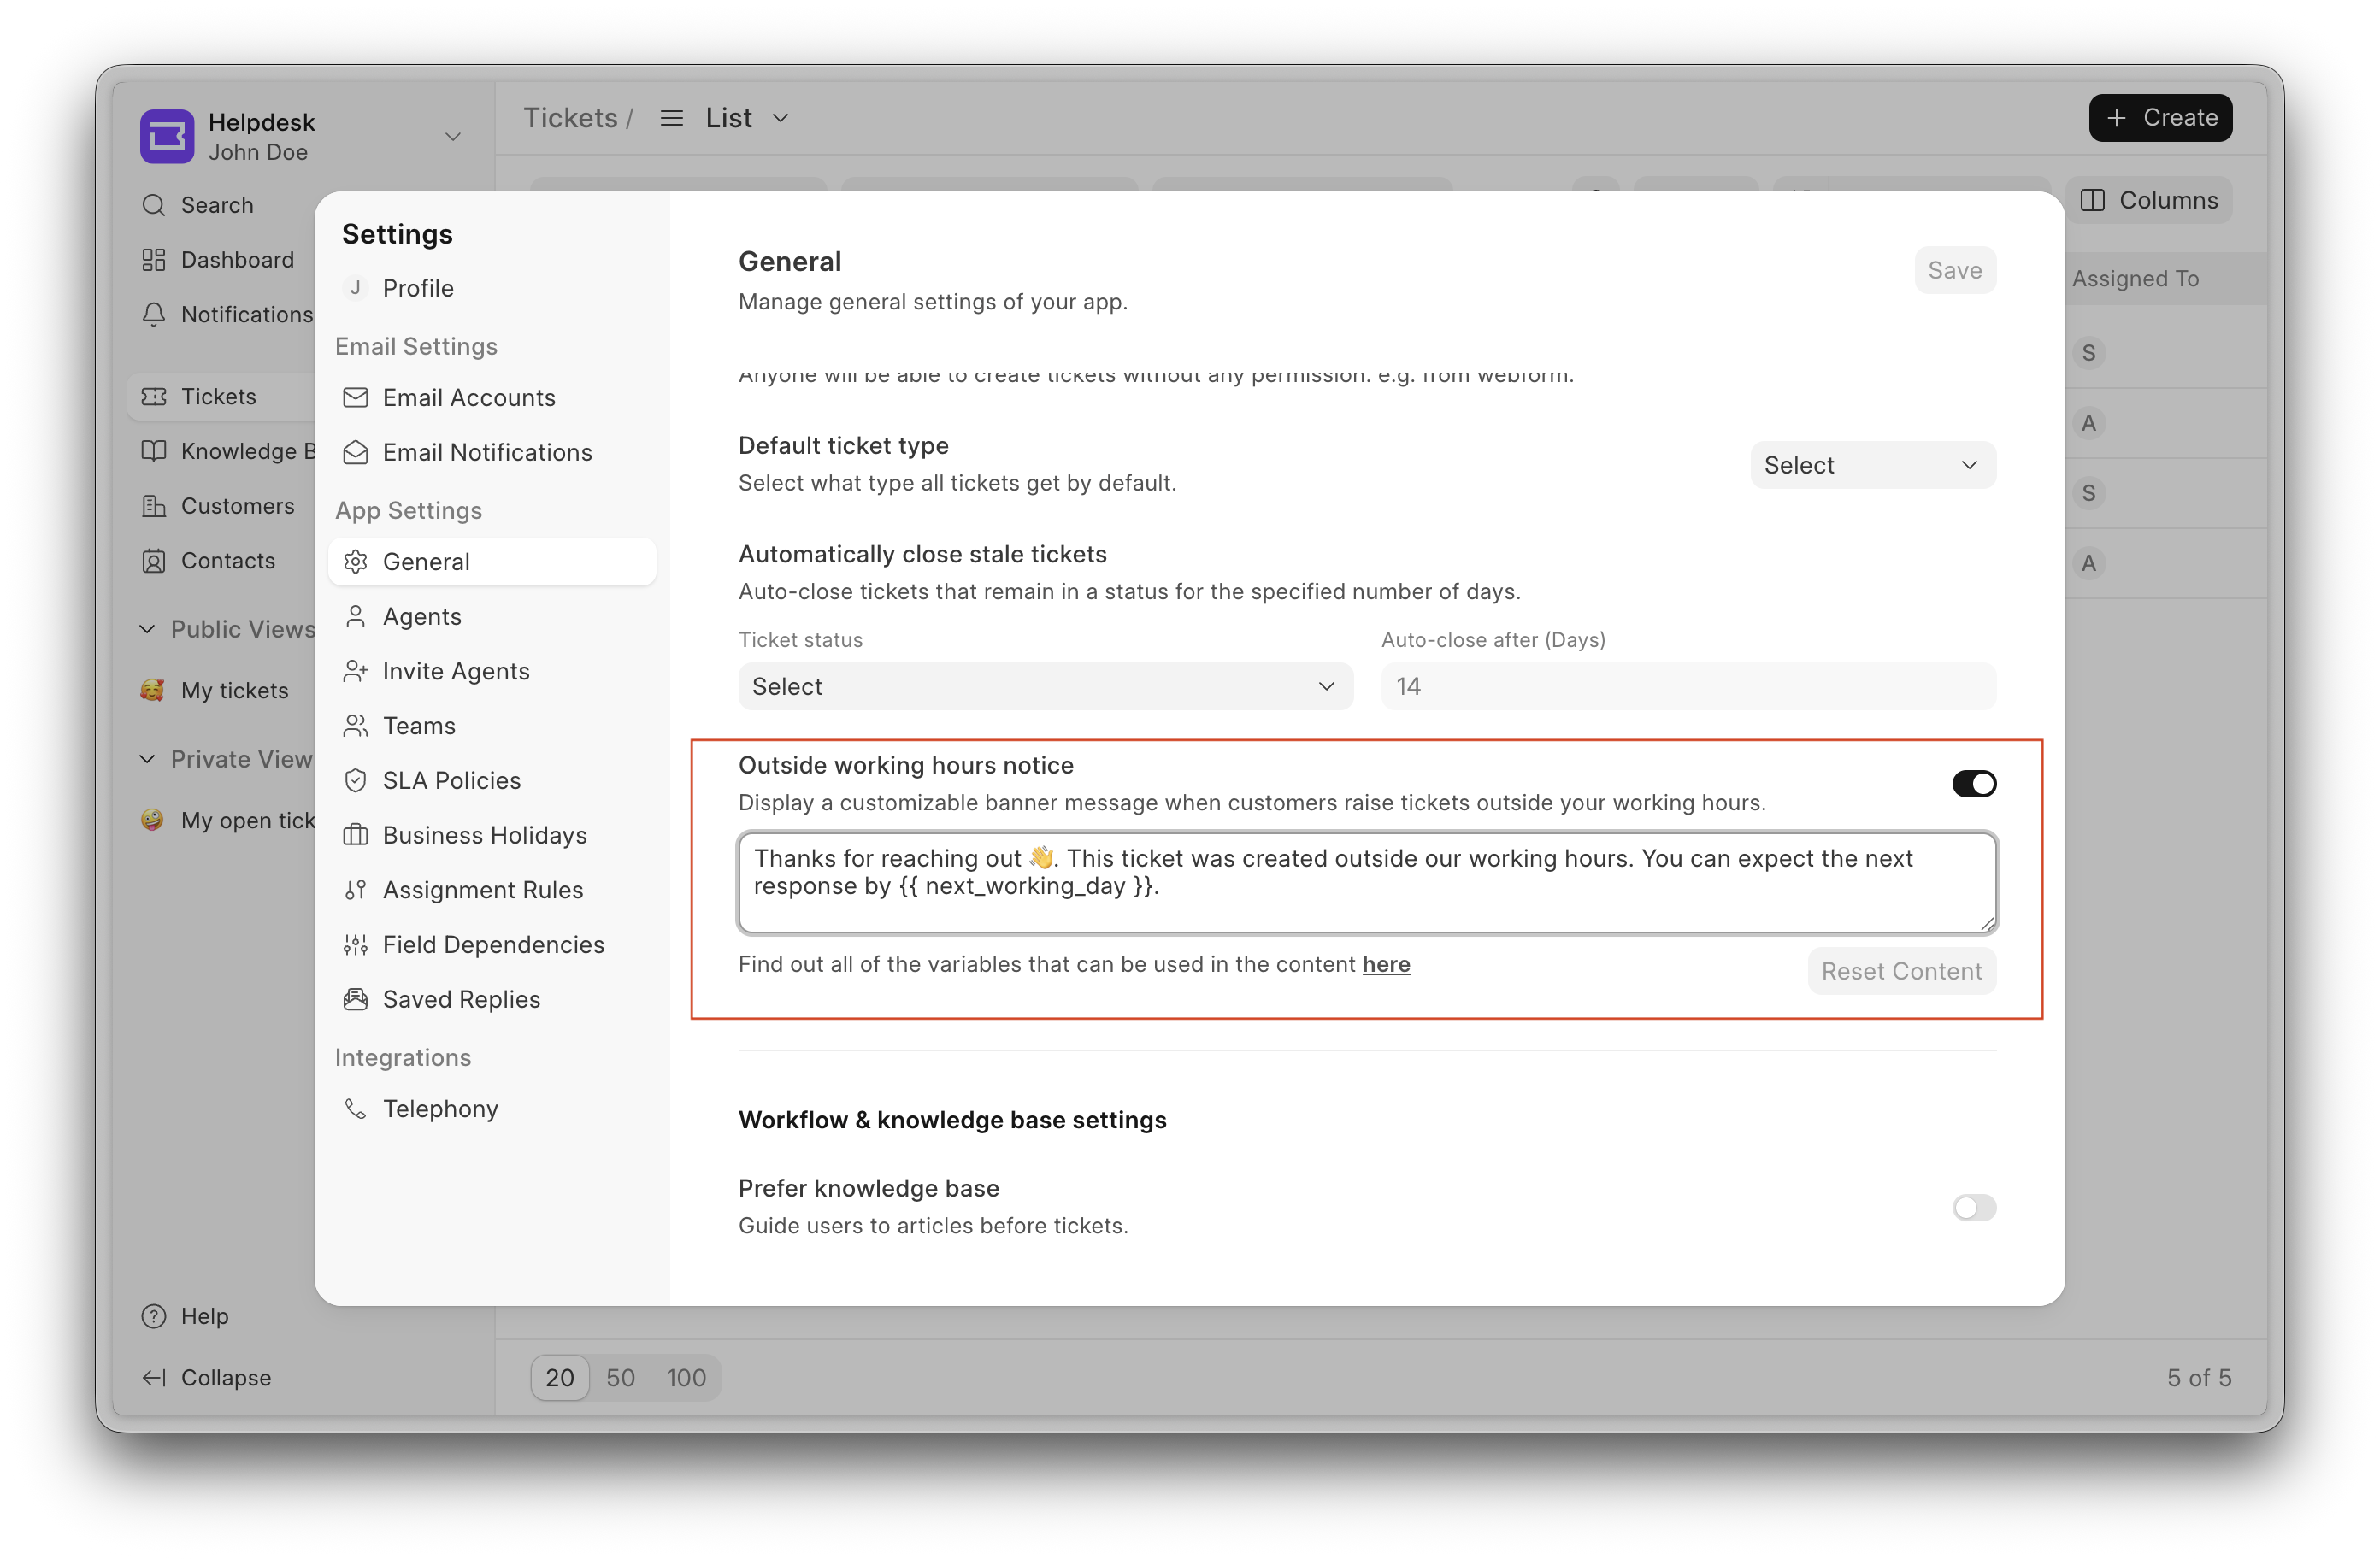The height and width of the screenshot is (1559, 2380).
Task: Open the Agents settings tab
Action: 422,617
